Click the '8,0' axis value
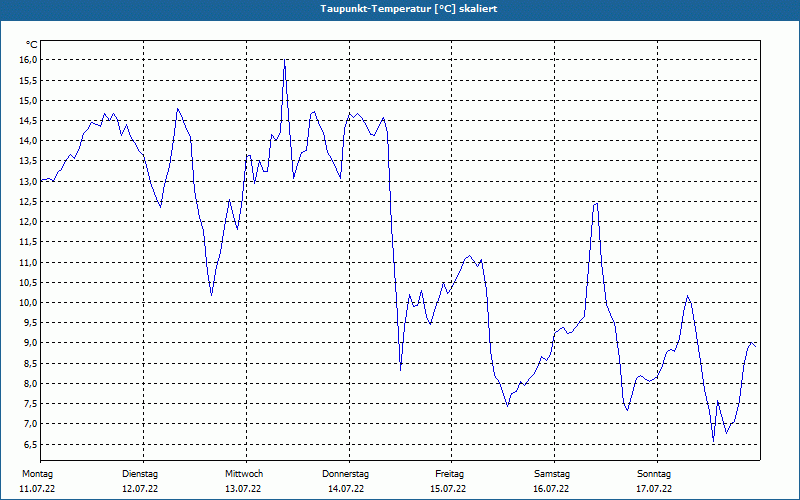This screenshot has width=800, height=500. (31, 383)
